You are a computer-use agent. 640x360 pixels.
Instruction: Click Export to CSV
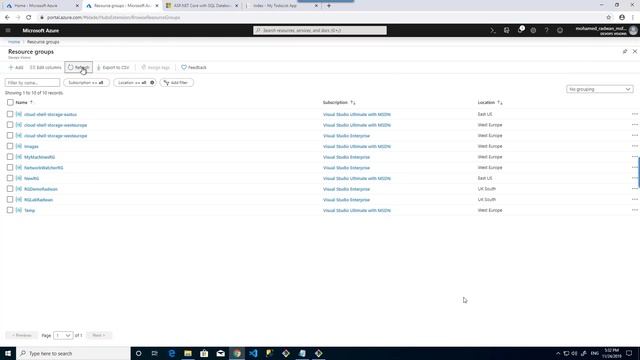point(113,67)
